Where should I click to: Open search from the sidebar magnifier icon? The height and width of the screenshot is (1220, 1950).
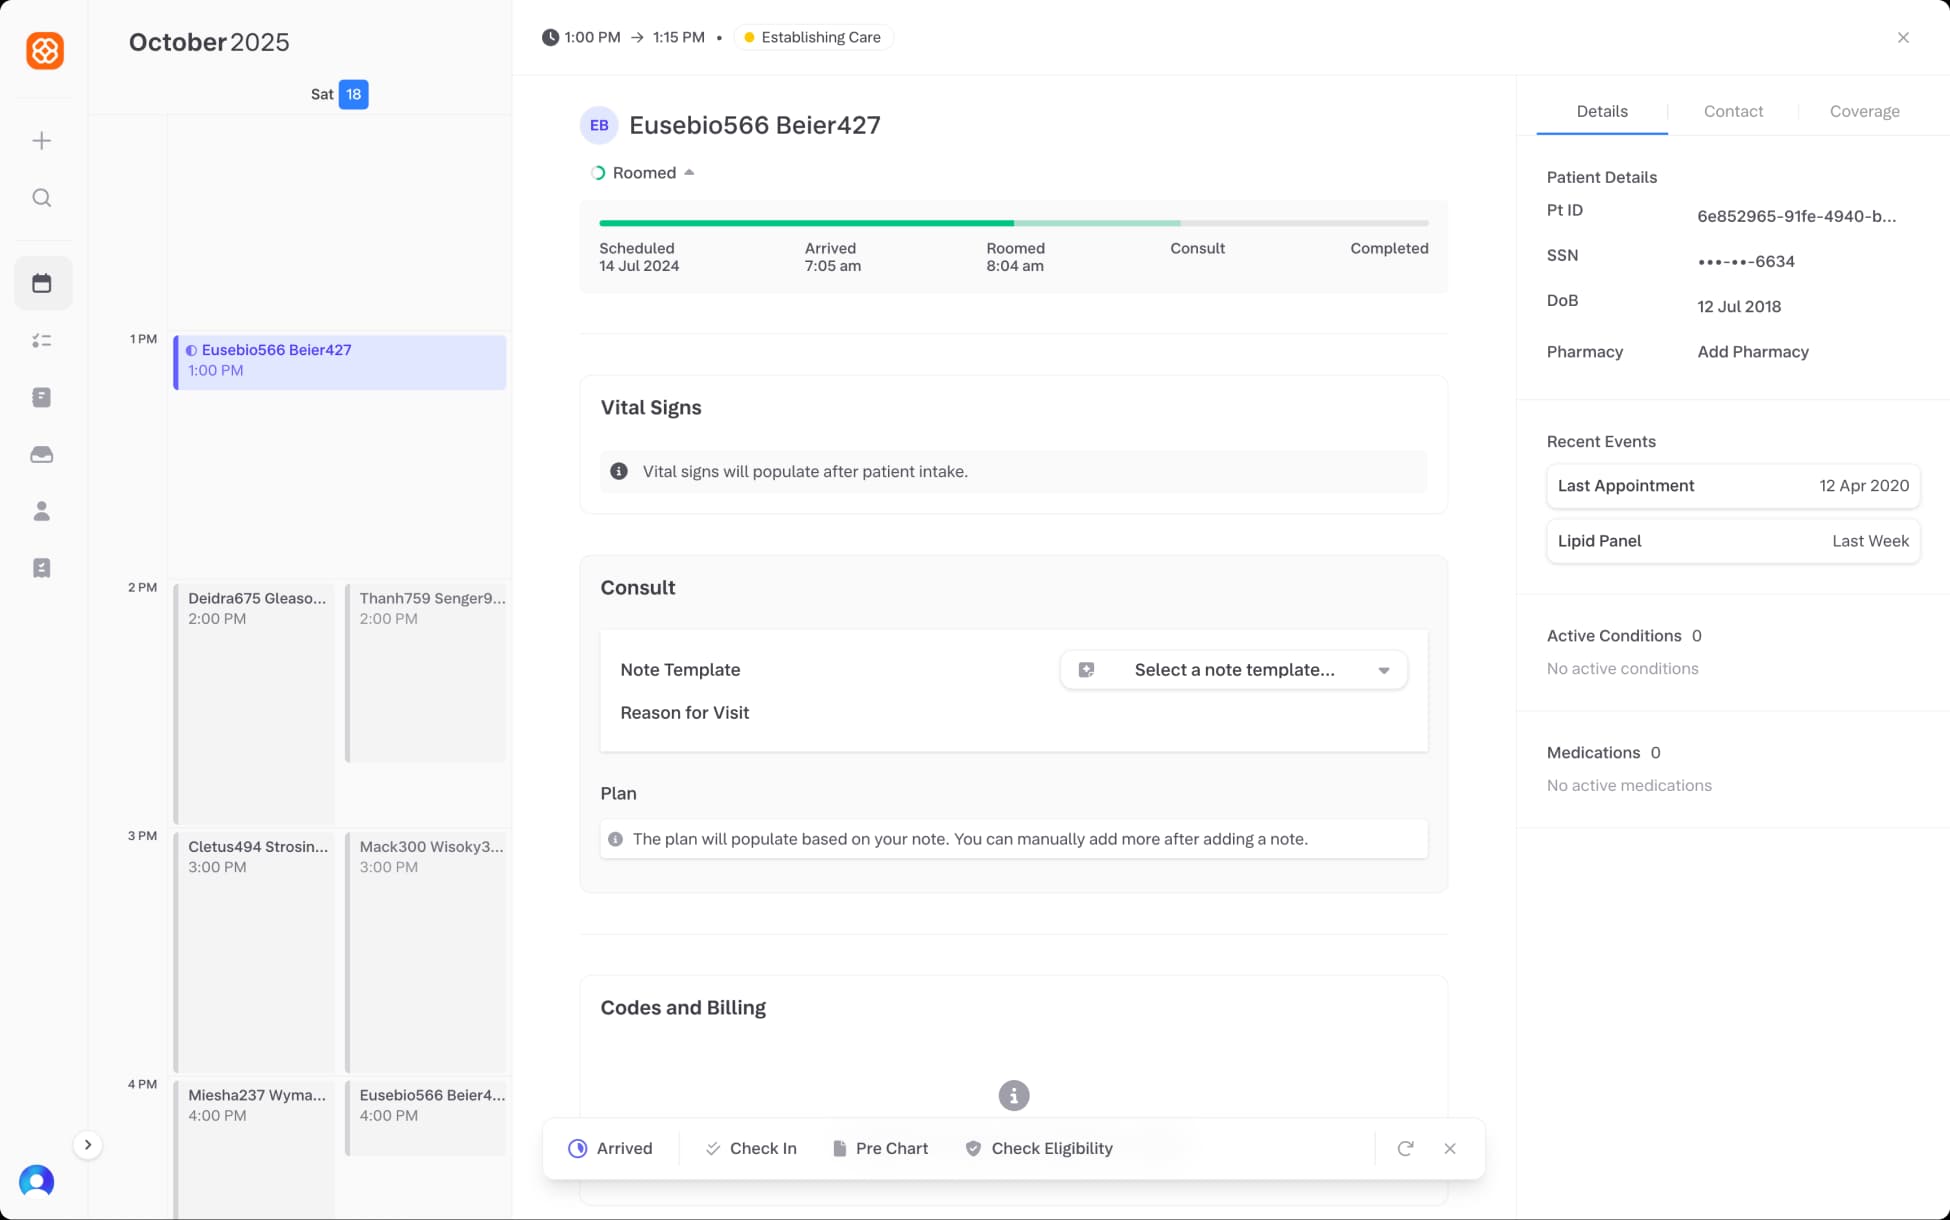42,198
